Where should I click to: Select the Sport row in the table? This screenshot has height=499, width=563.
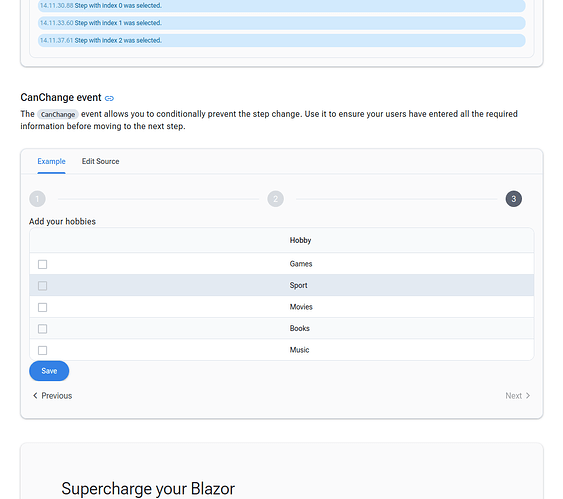click(282, 285)
